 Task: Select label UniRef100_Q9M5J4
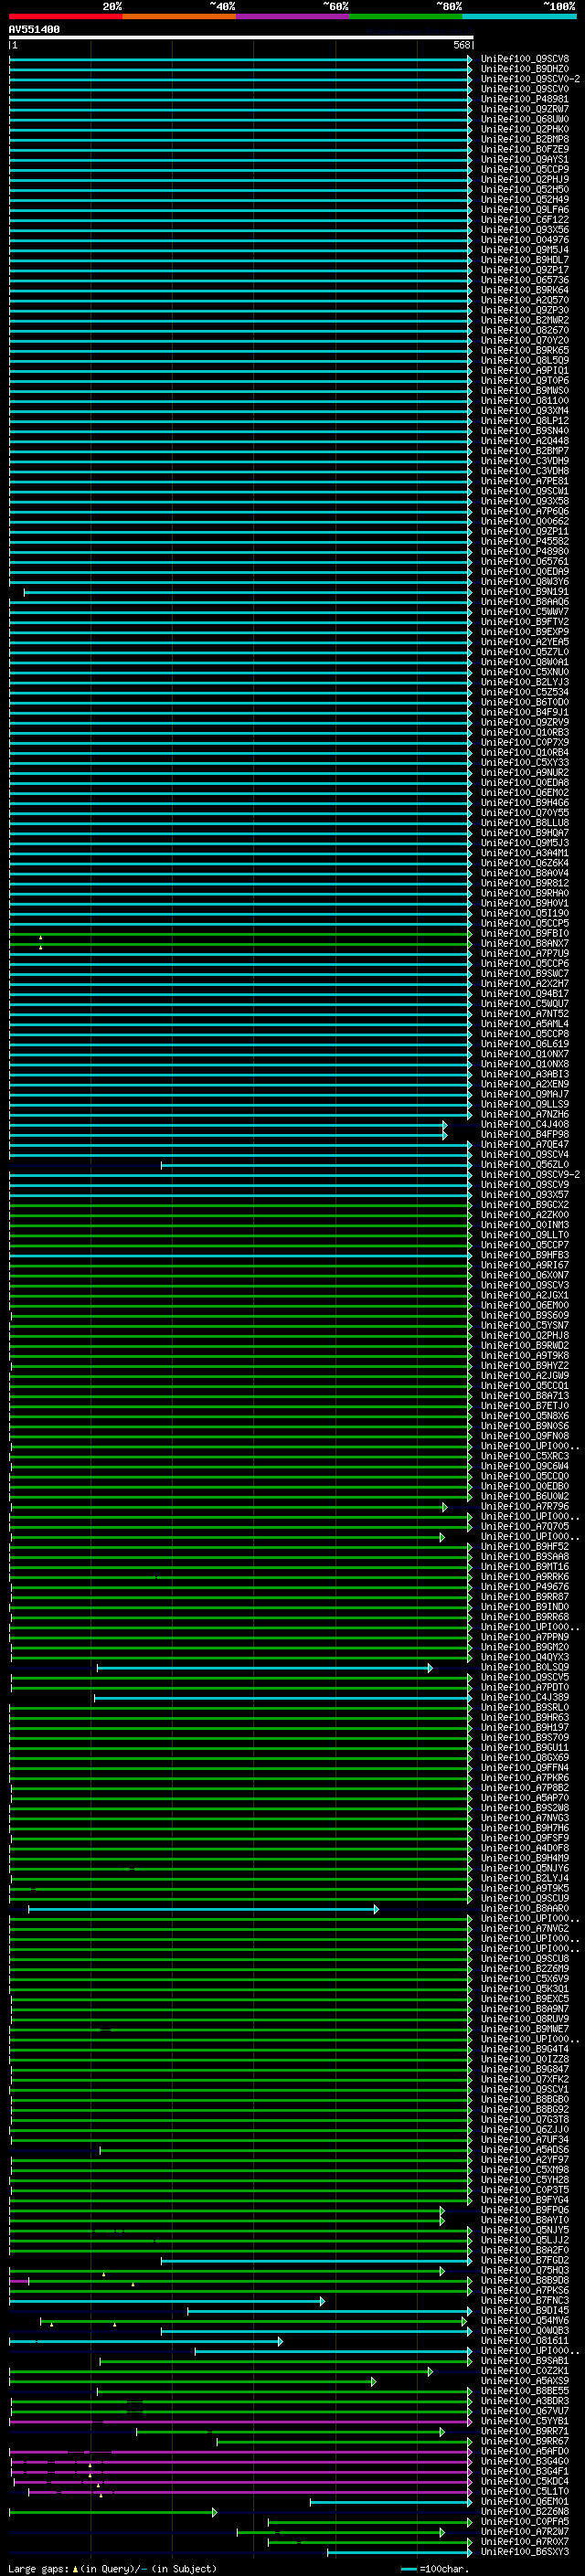coord(525,250)
